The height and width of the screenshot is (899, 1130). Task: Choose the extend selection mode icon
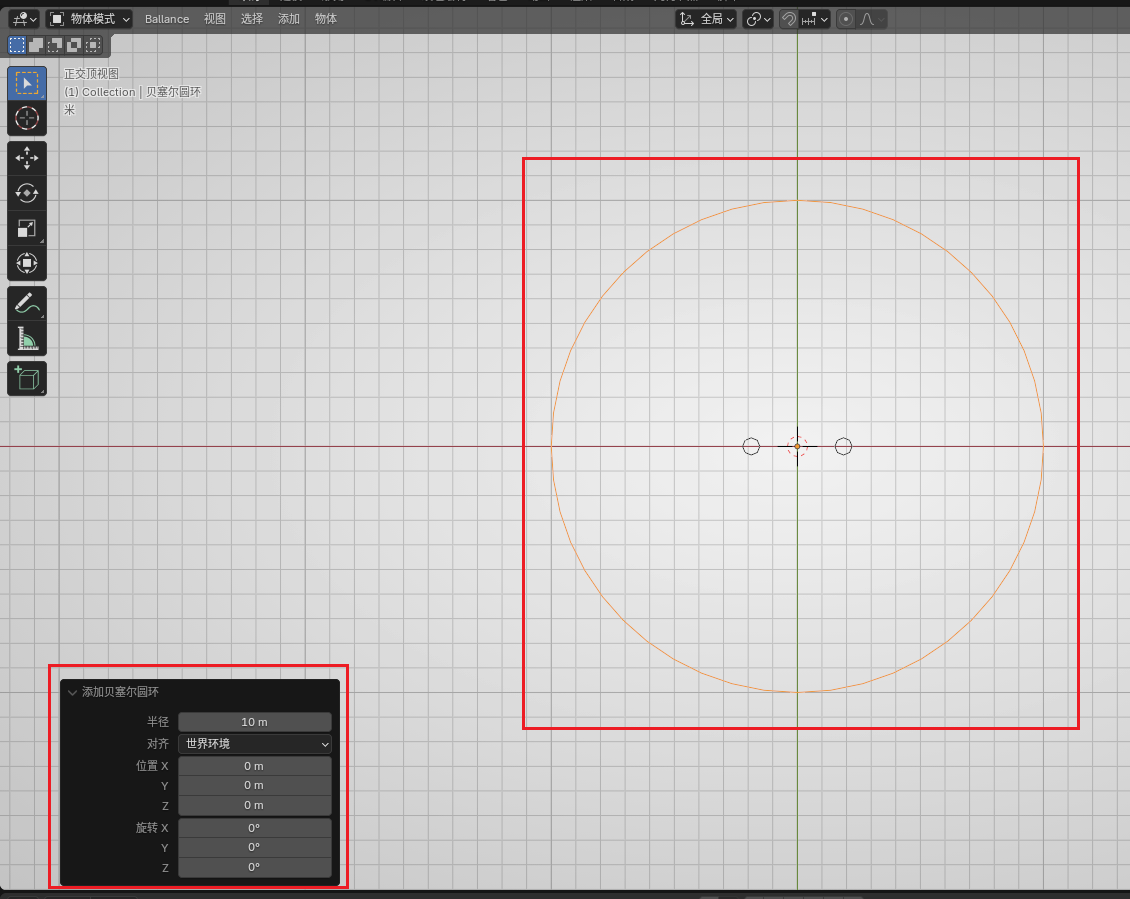tap(35, 45)
